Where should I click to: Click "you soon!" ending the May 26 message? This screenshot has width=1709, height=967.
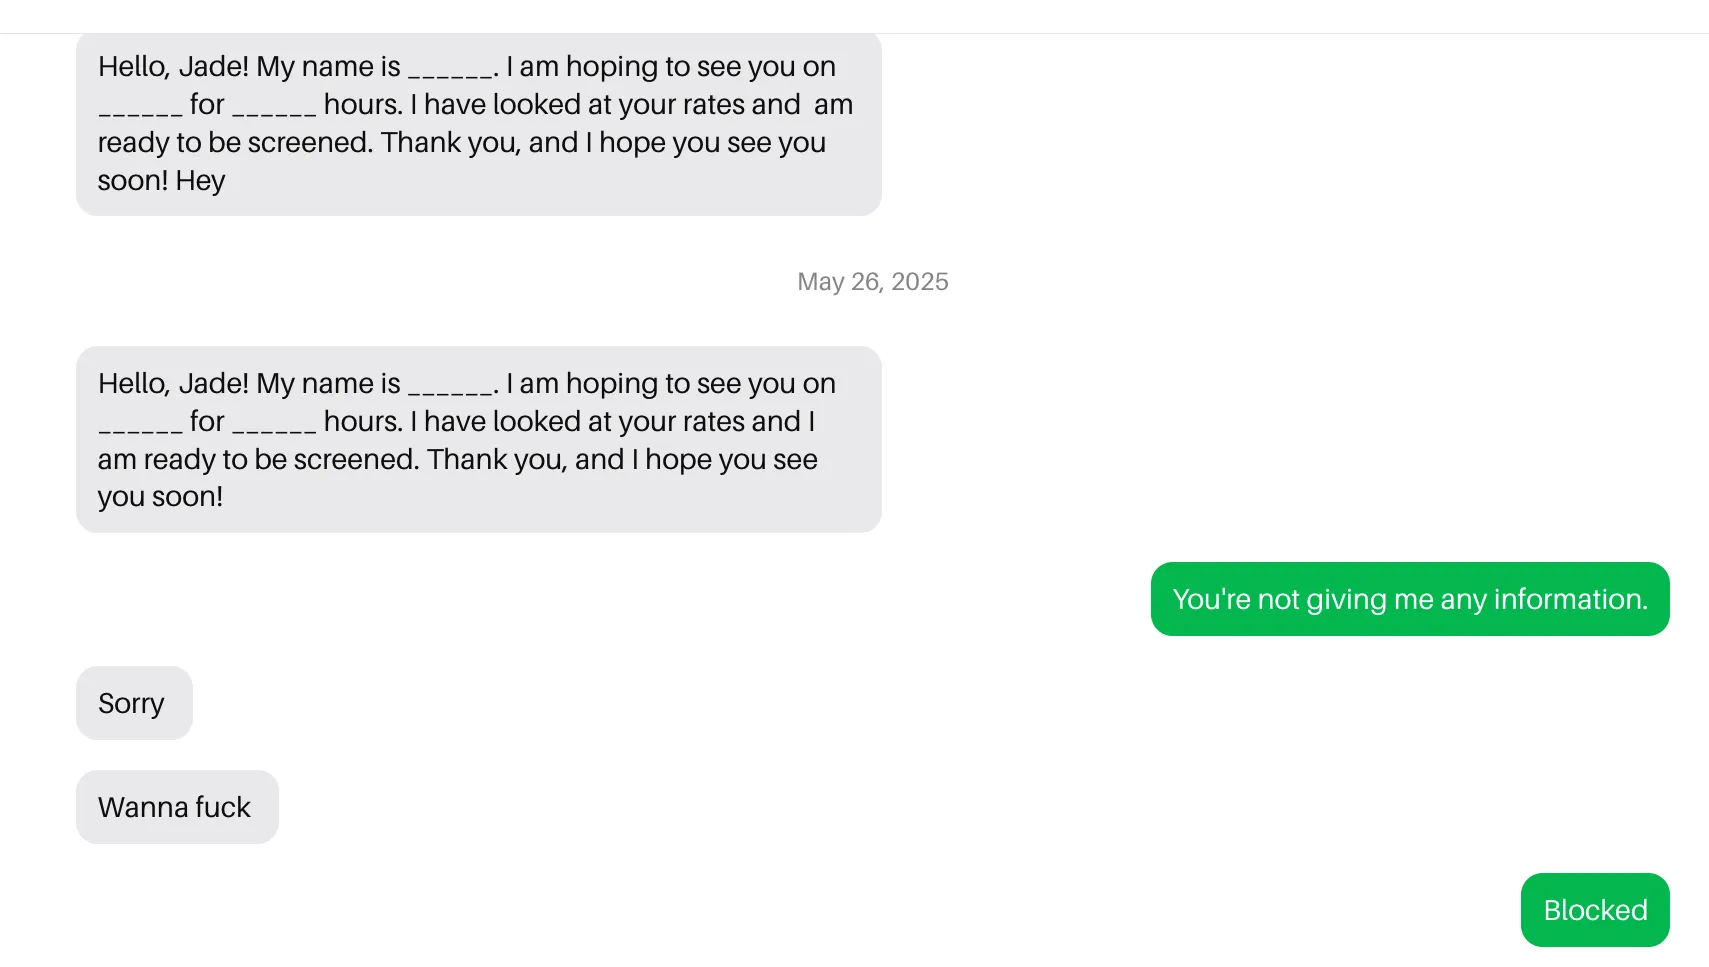pyautogui.click(x=160, y=497)
